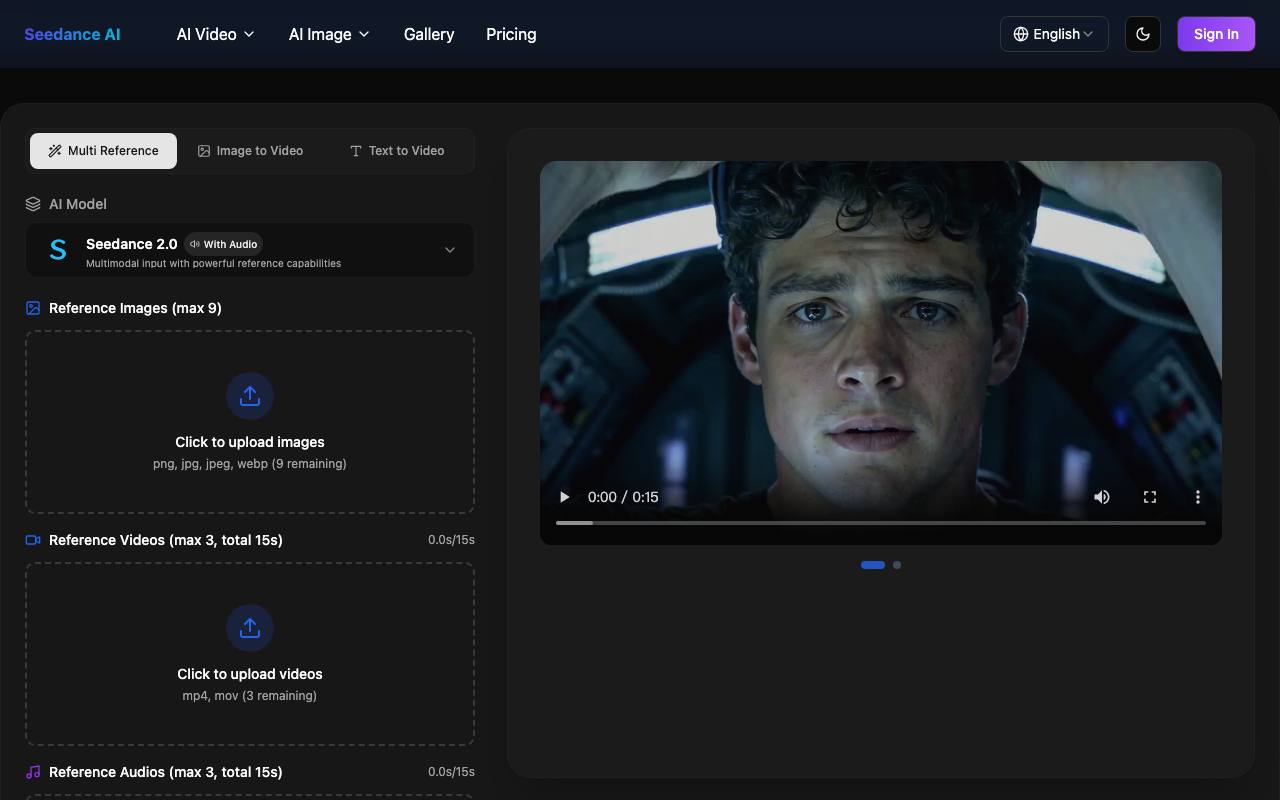Click the "AI Model" label text
The width and height of the screenshot is (1280, 800).
coord(78,204)
